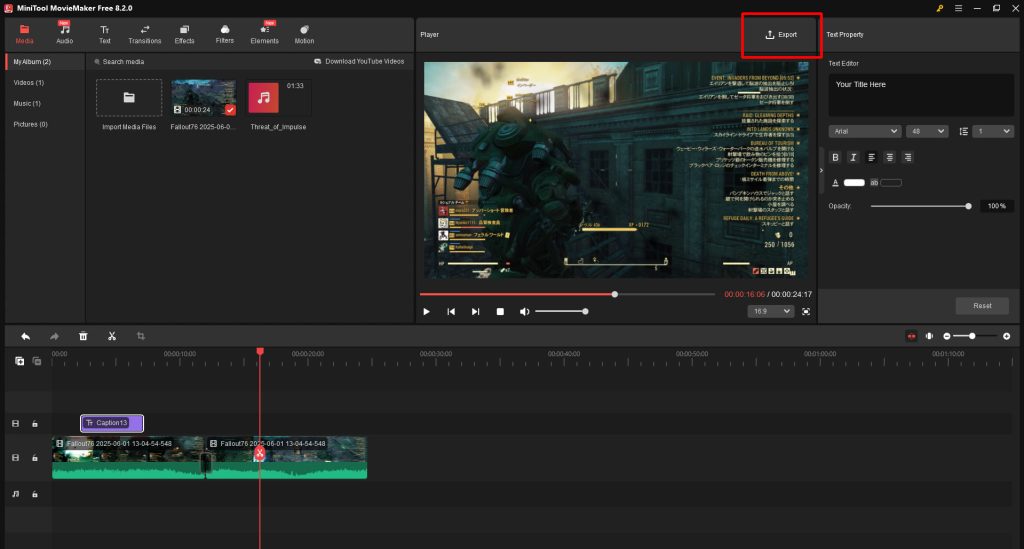
Task: Open the font size 48 dropdown
Action: (x=927, y=131)
